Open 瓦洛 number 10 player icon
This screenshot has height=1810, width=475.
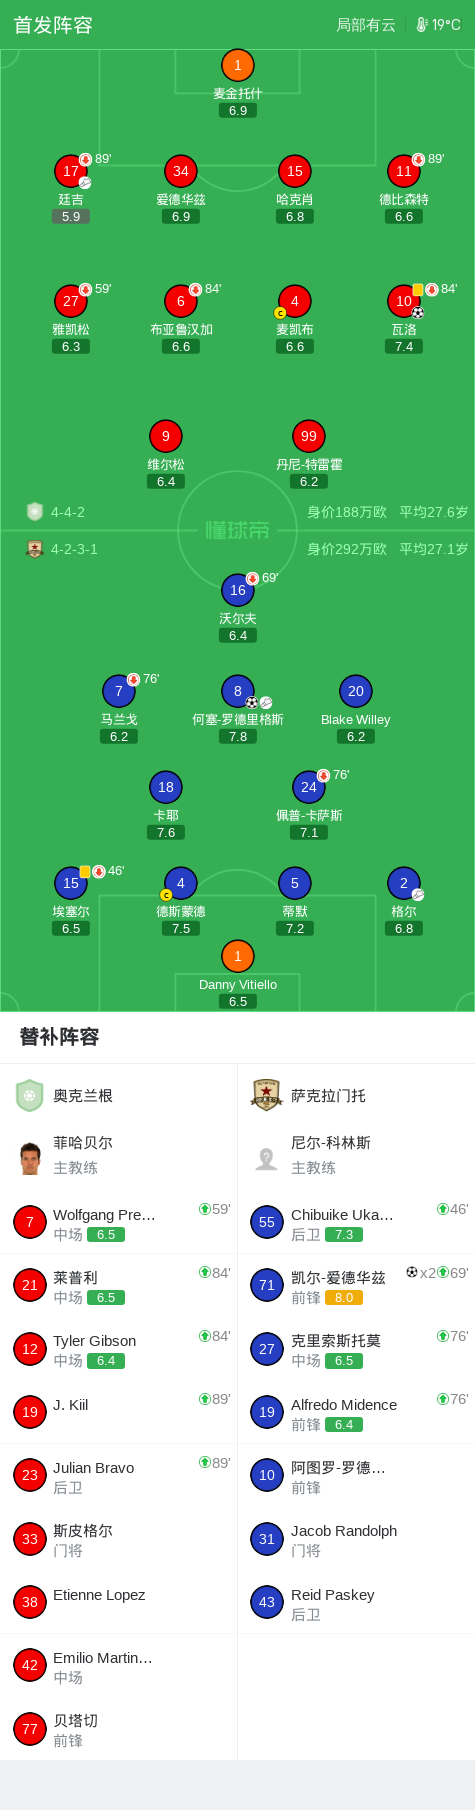(404, 301)
